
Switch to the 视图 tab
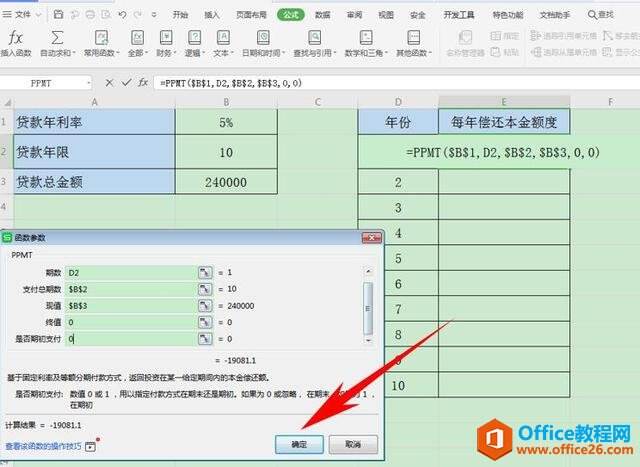tap(386, 15)
